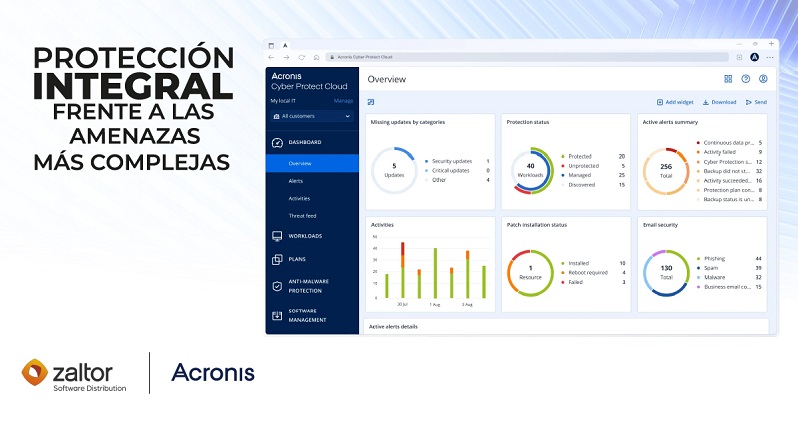Click the Download button
The image size is (798, 445).
[x=720, y=102]
